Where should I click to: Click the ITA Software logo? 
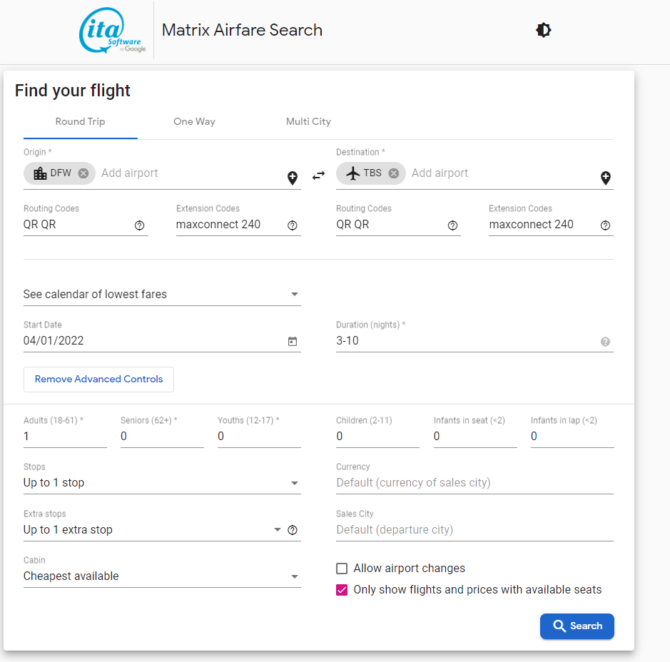pyautogui.click(x=112, y=30)
